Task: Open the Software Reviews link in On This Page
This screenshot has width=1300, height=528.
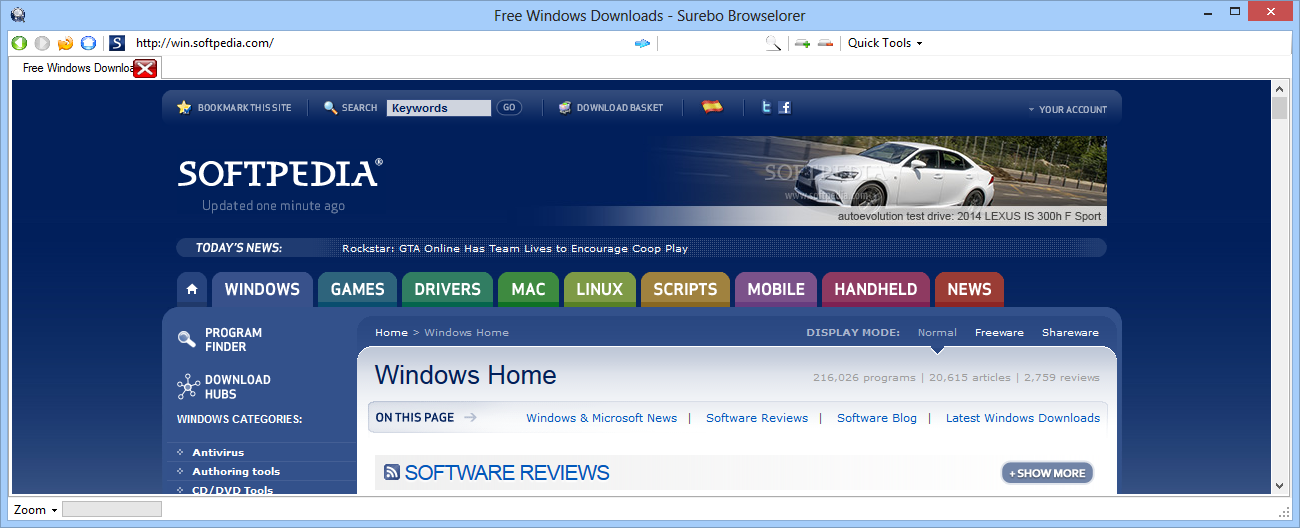Action: 757,418
